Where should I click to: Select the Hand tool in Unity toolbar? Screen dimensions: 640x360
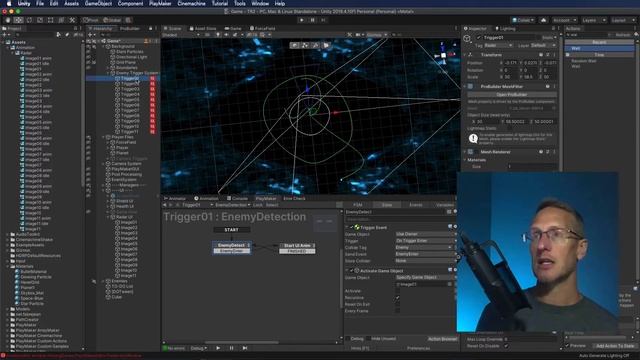7,20
